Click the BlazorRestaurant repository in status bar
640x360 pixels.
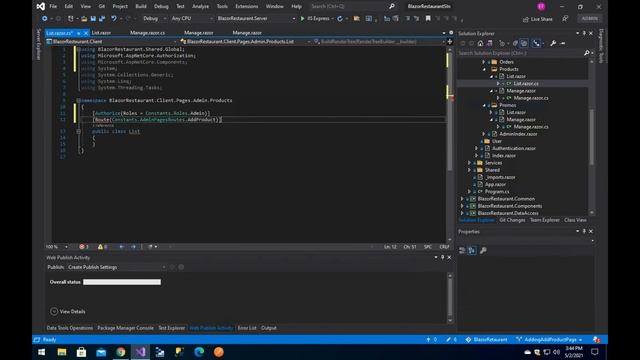(x=487, y=340)
